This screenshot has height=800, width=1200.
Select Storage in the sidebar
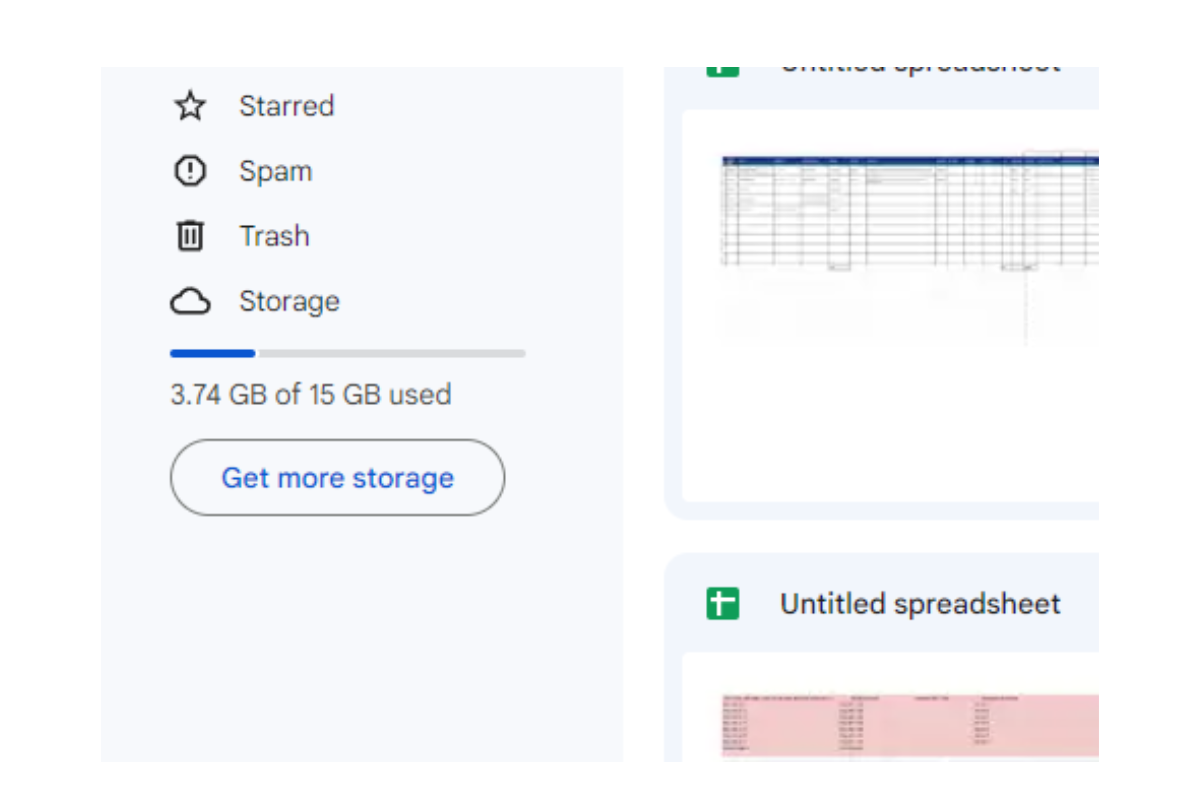(x=289, y=301)
